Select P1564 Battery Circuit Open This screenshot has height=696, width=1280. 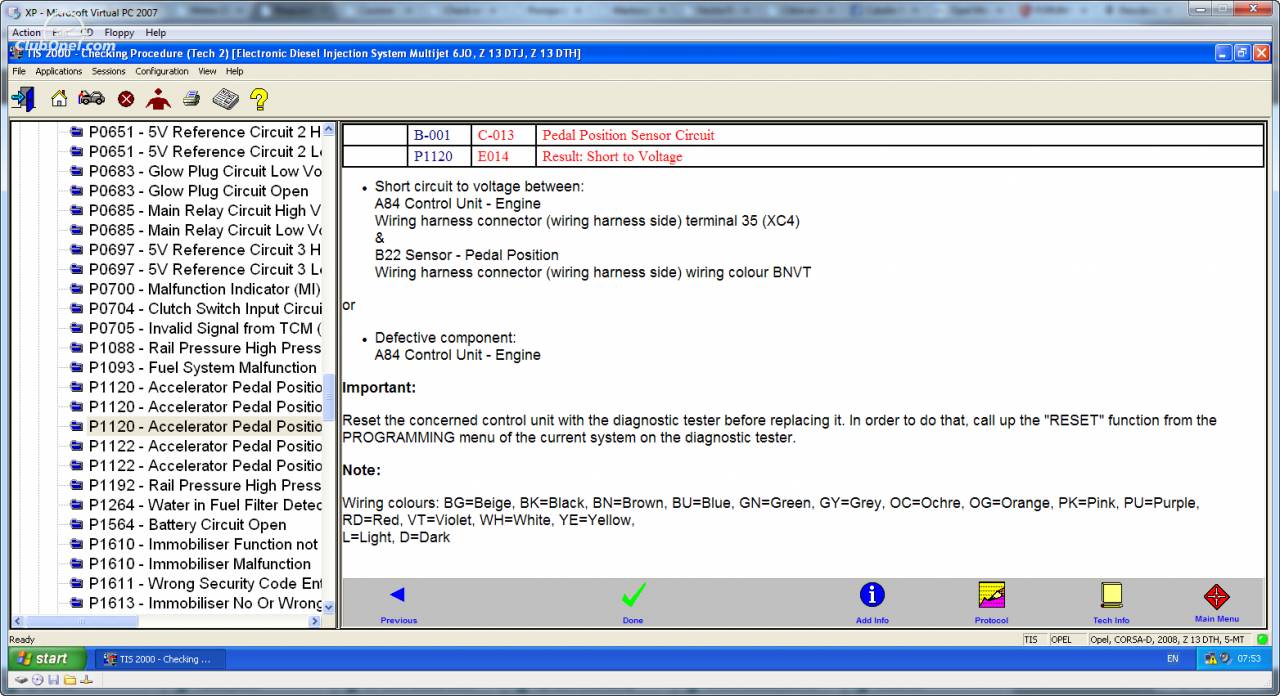178,525
